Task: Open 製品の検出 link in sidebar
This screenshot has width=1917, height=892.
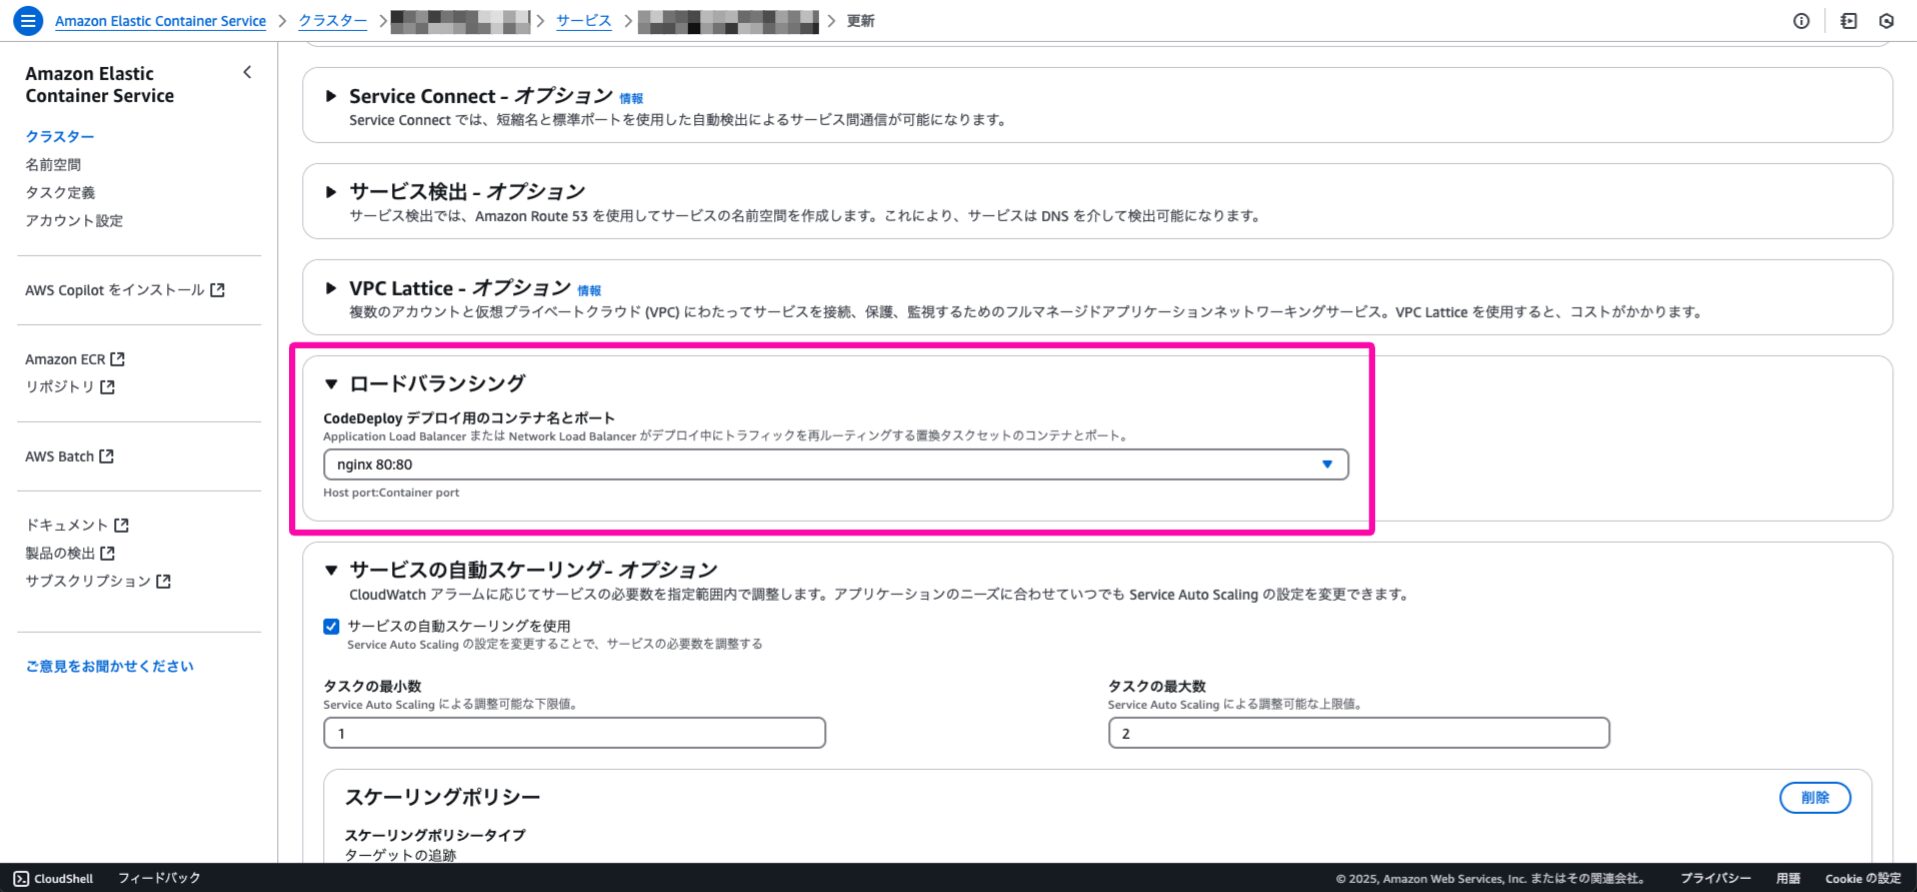Action: pos(70,553)
